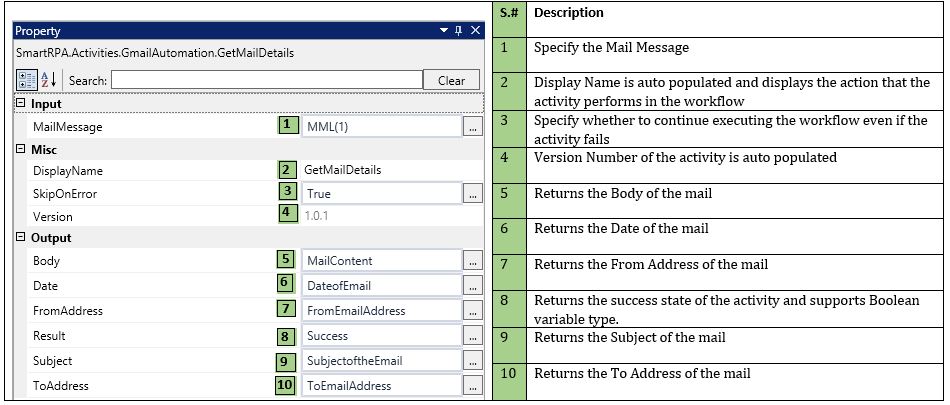Collapse the Output section

point(21,238)
